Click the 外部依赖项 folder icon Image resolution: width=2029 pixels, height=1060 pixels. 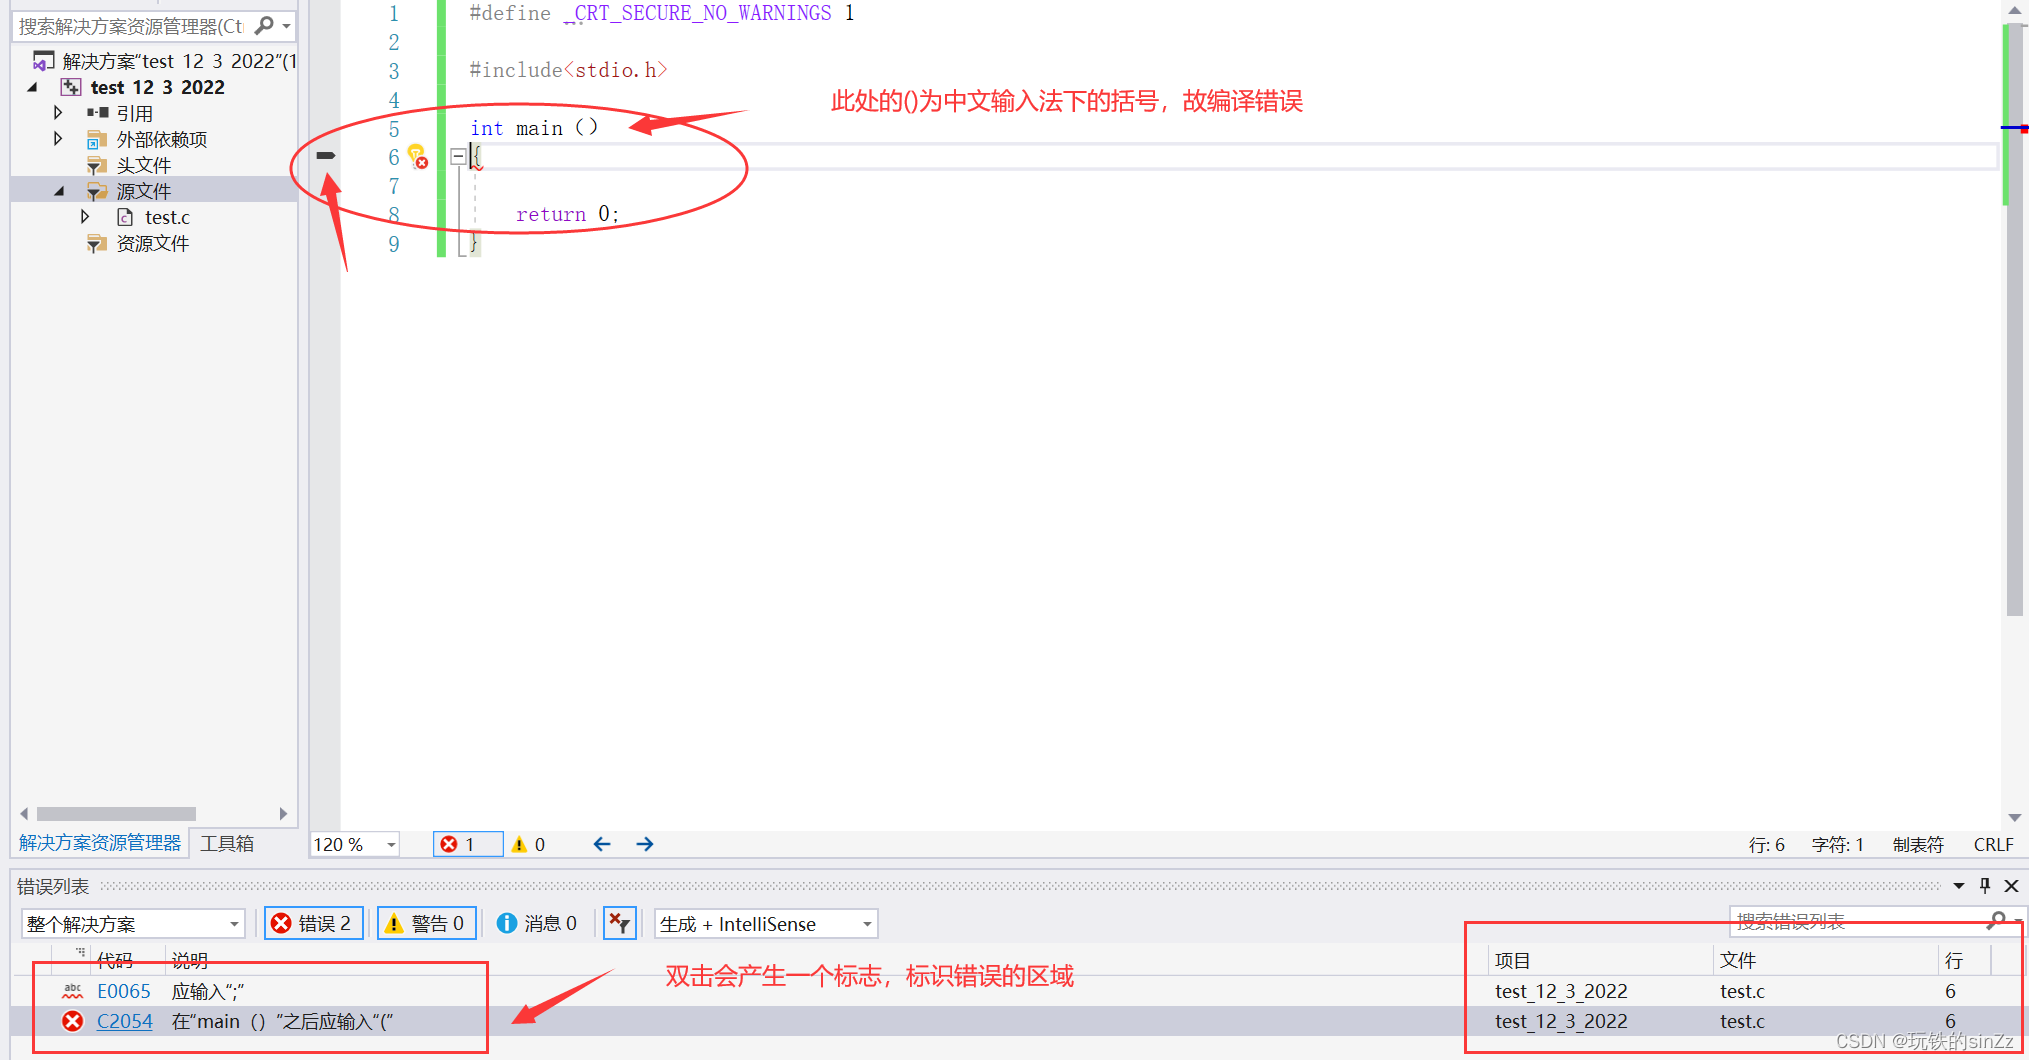[97, 139]
